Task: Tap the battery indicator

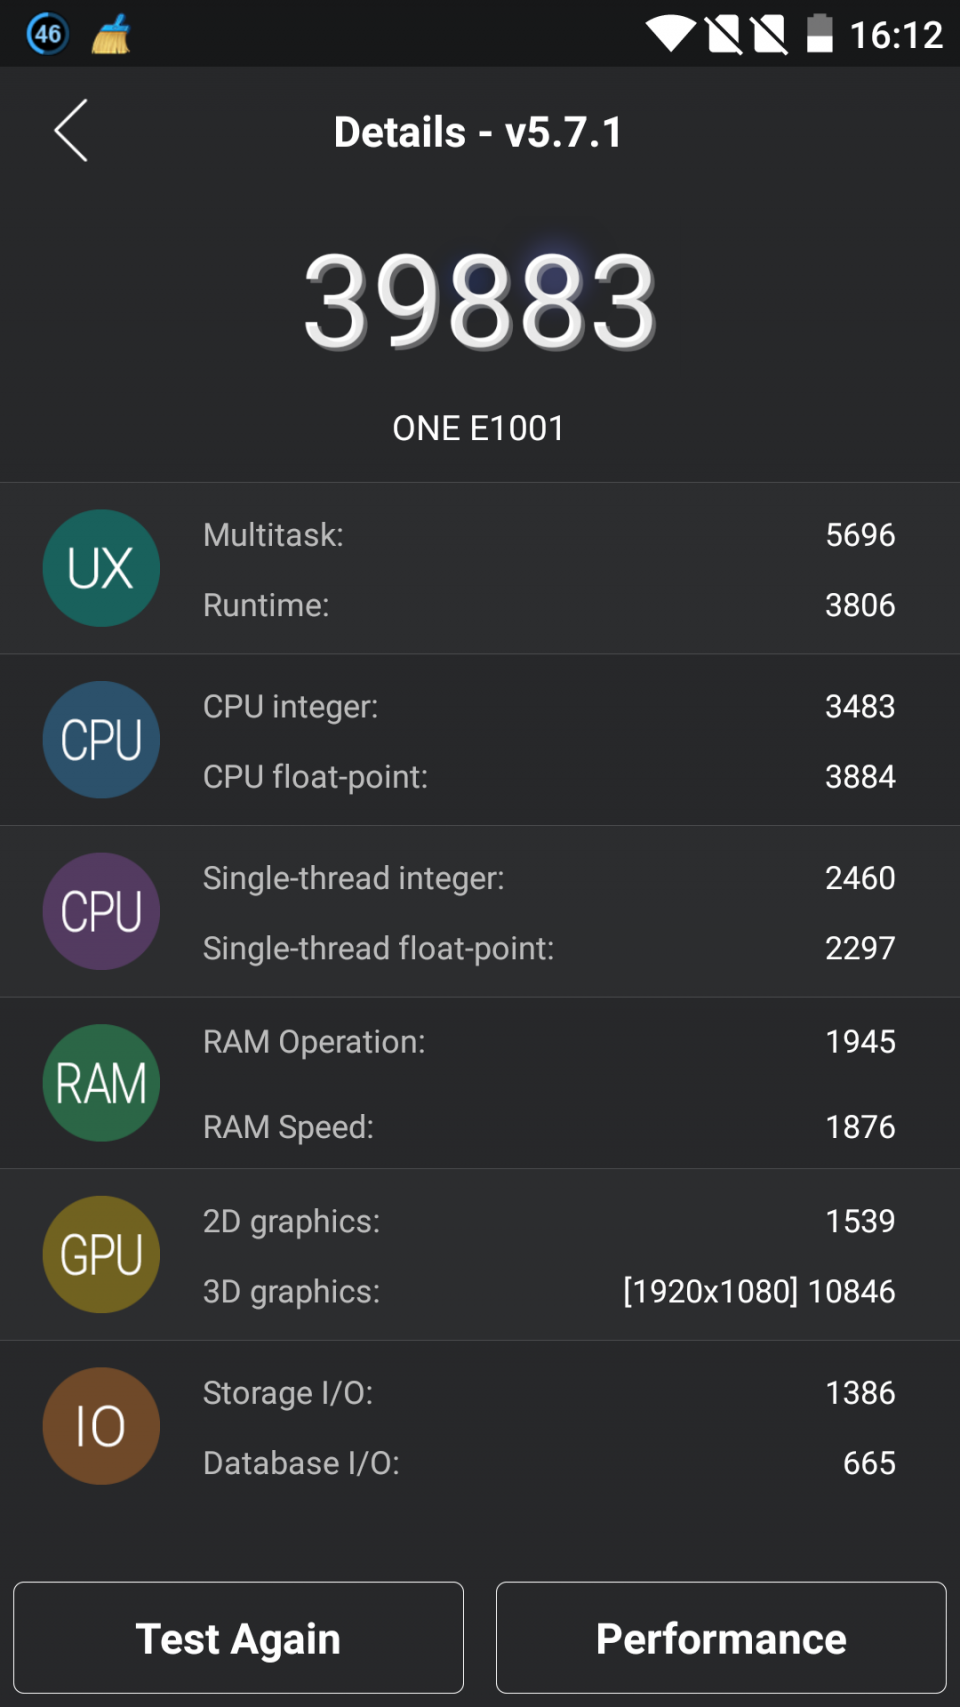Action: click(x=820, y=33)
